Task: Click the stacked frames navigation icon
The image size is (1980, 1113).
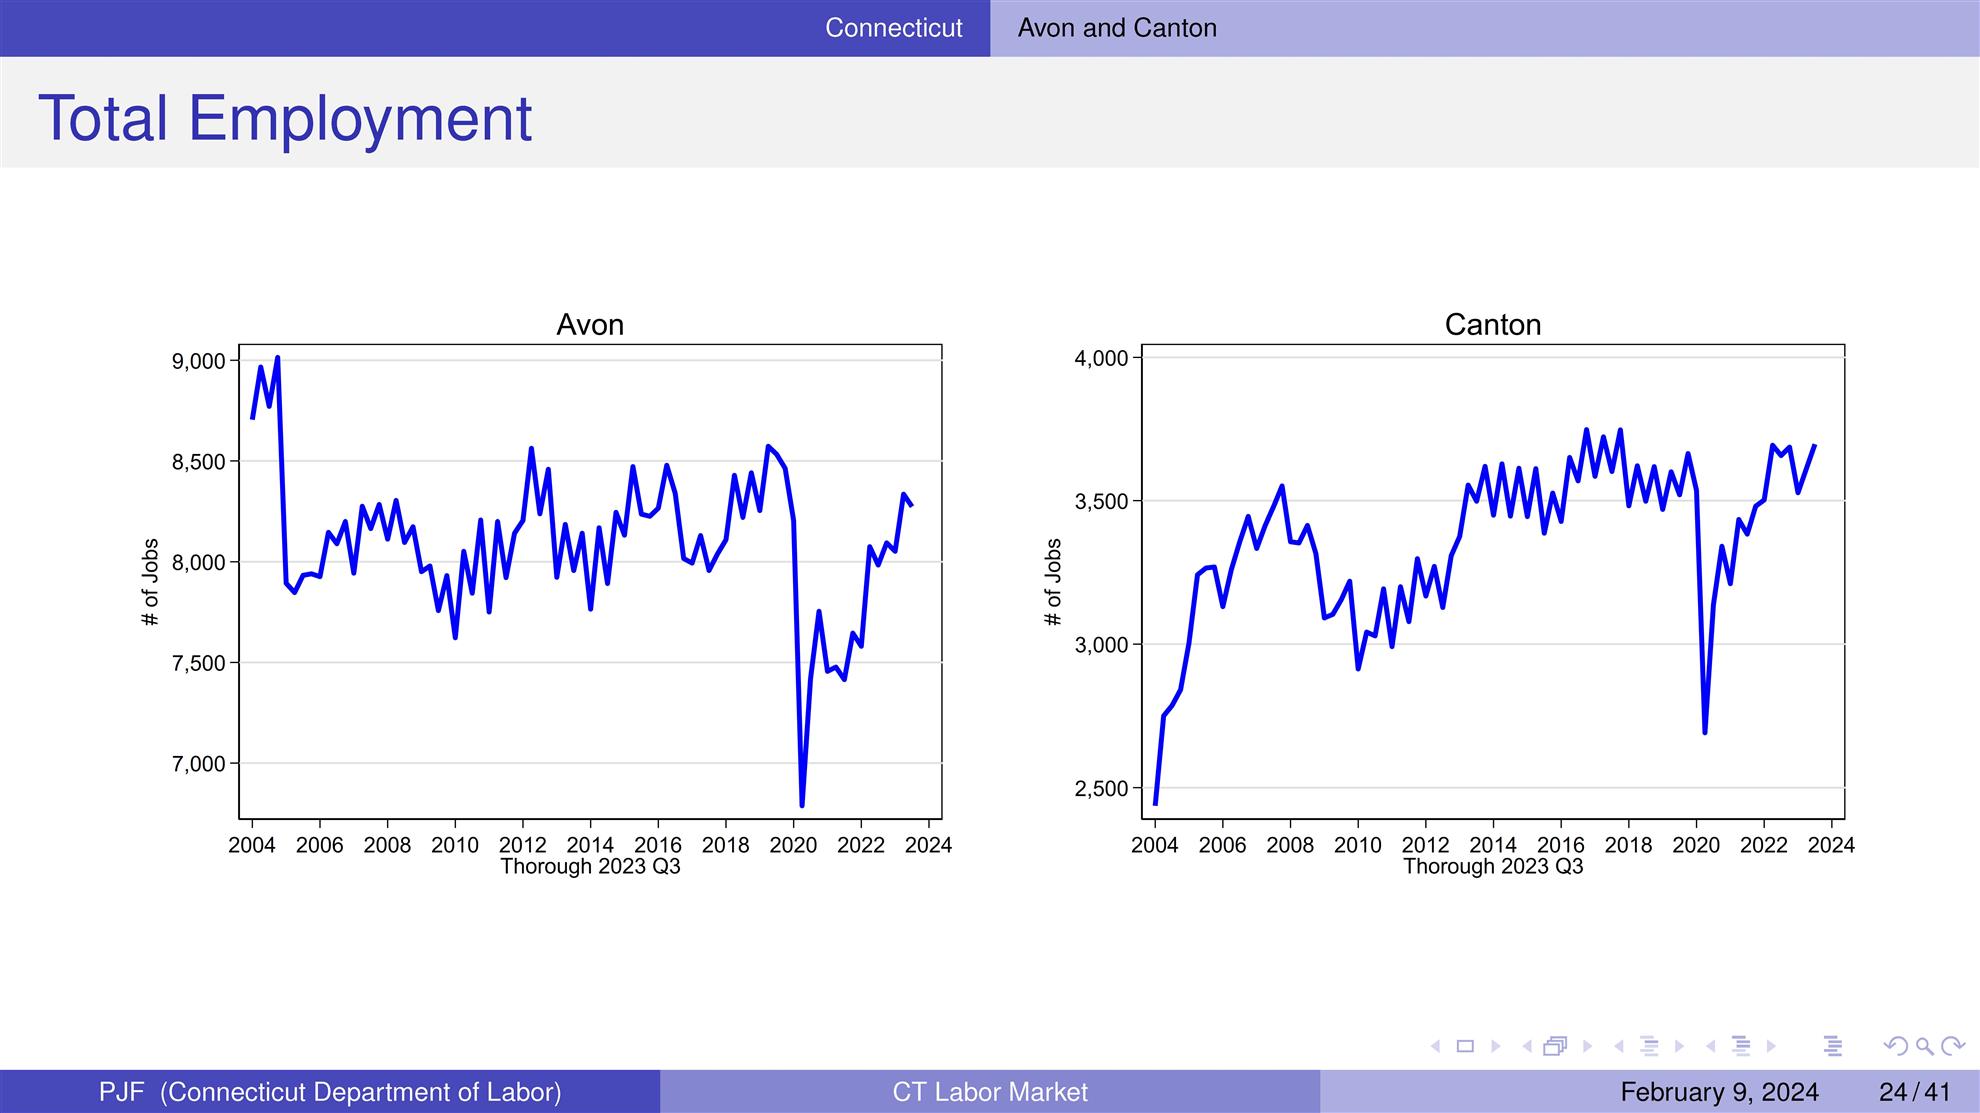Action: click(x=1555, y=1046)
